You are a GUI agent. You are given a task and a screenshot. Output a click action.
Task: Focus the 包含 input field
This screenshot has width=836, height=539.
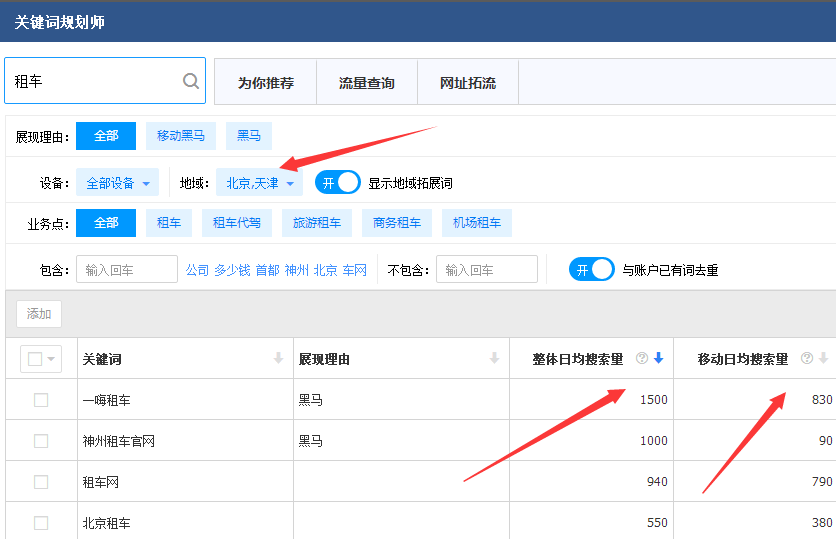pyautogui.click(x=127, y=269)
